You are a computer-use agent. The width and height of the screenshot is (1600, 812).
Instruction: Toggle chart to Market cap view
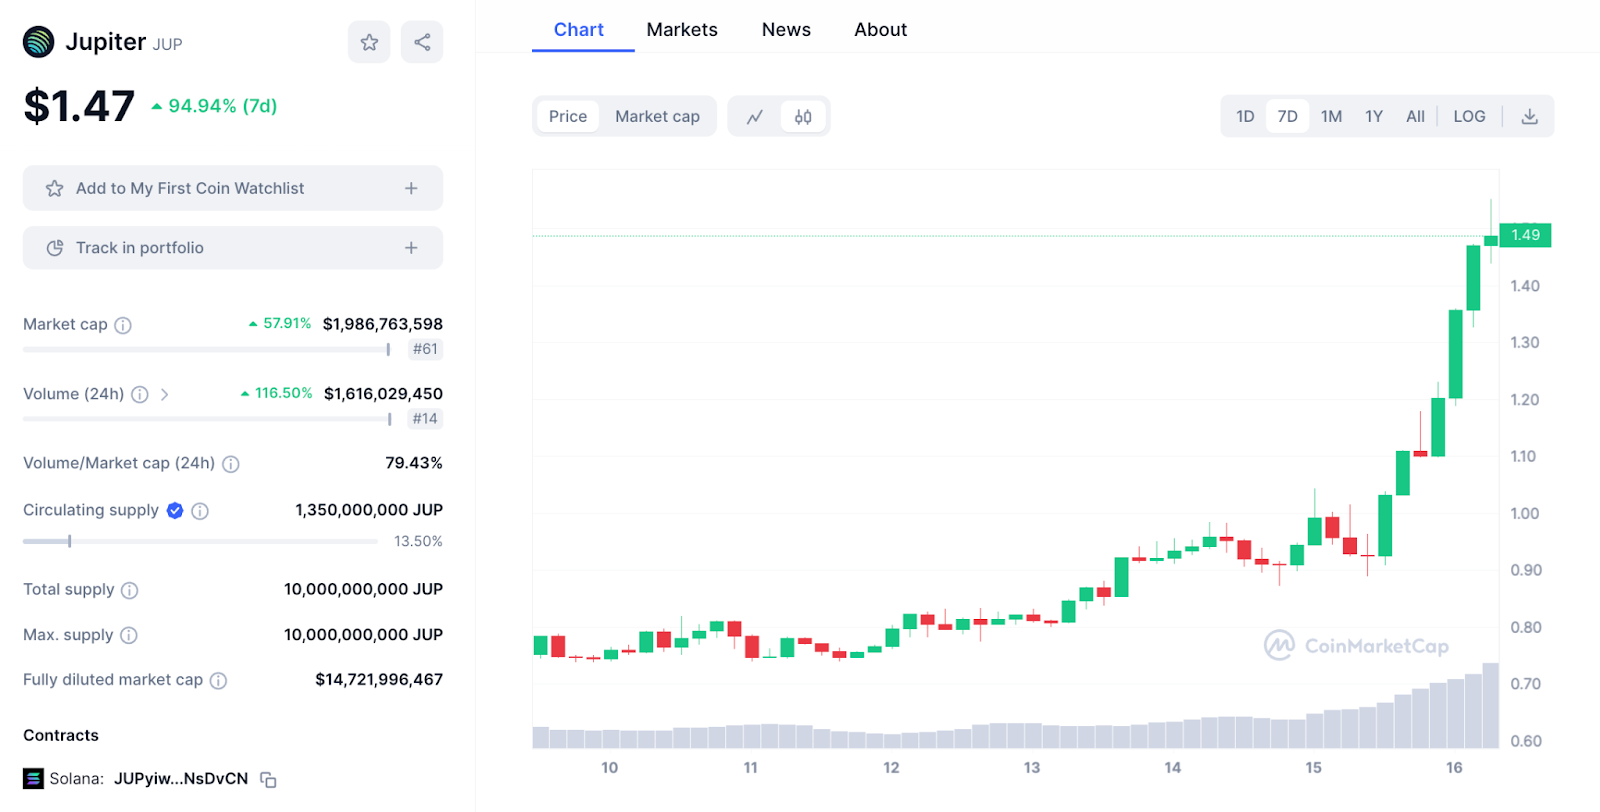click(x=657, y=117)
